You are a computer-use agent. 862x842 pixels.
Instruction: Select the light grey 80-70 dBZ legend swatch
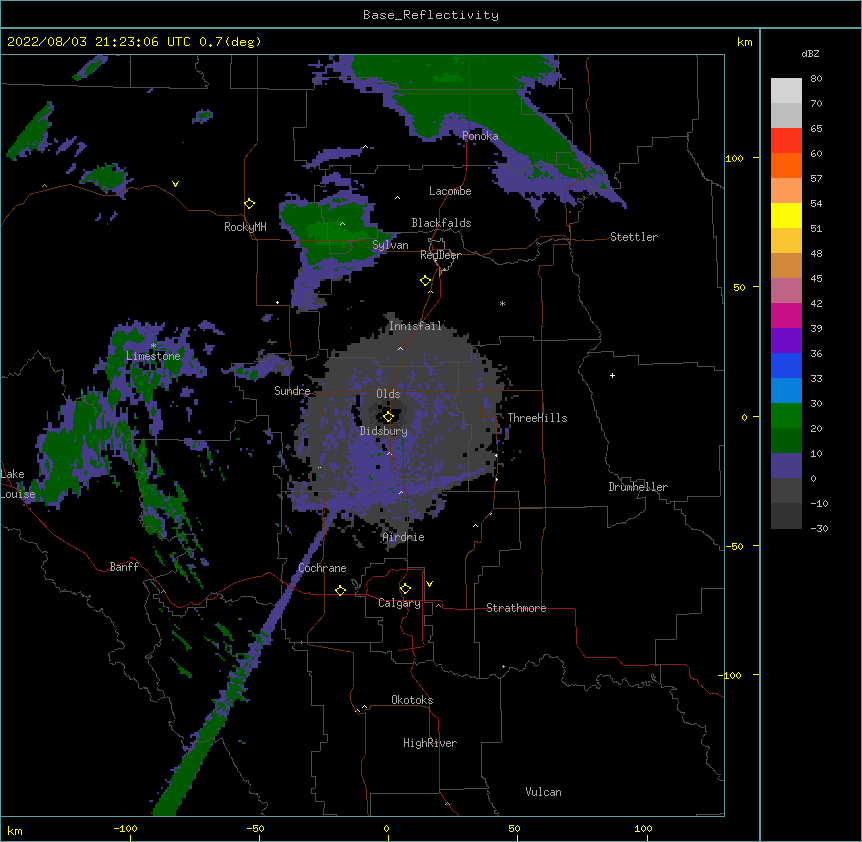(786, 90)
